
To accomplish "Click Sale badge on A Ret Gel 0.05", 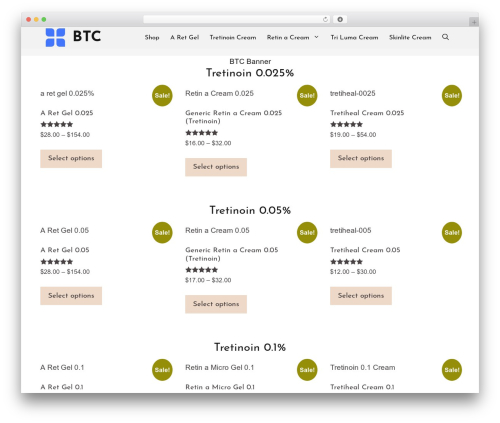I will click(162, 233).
